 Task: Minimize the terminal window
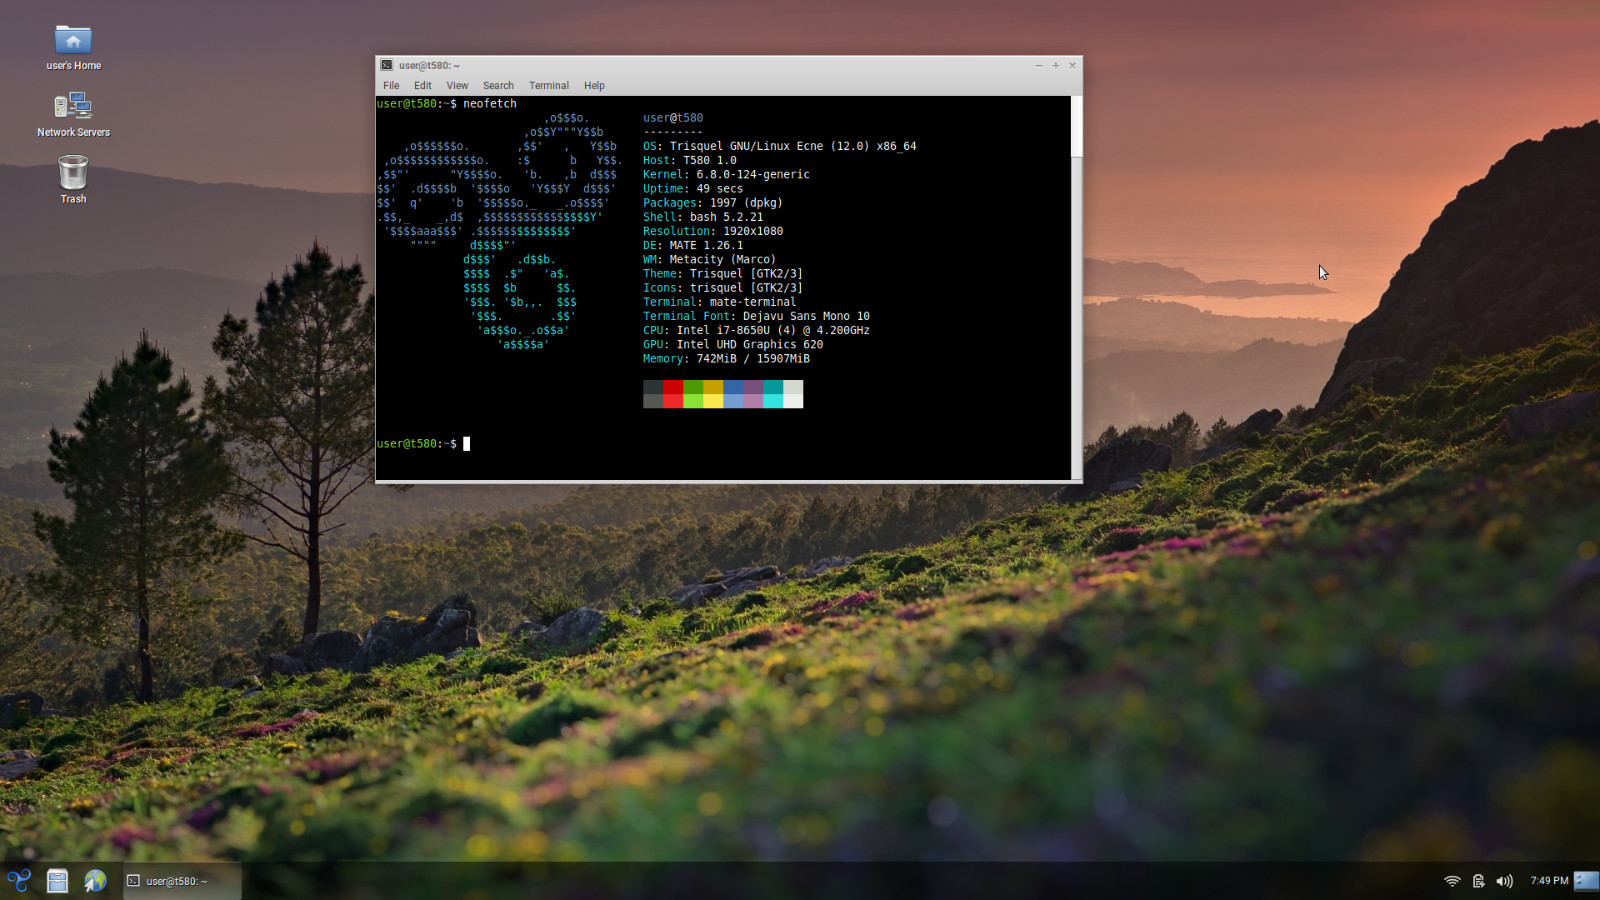1039,65
